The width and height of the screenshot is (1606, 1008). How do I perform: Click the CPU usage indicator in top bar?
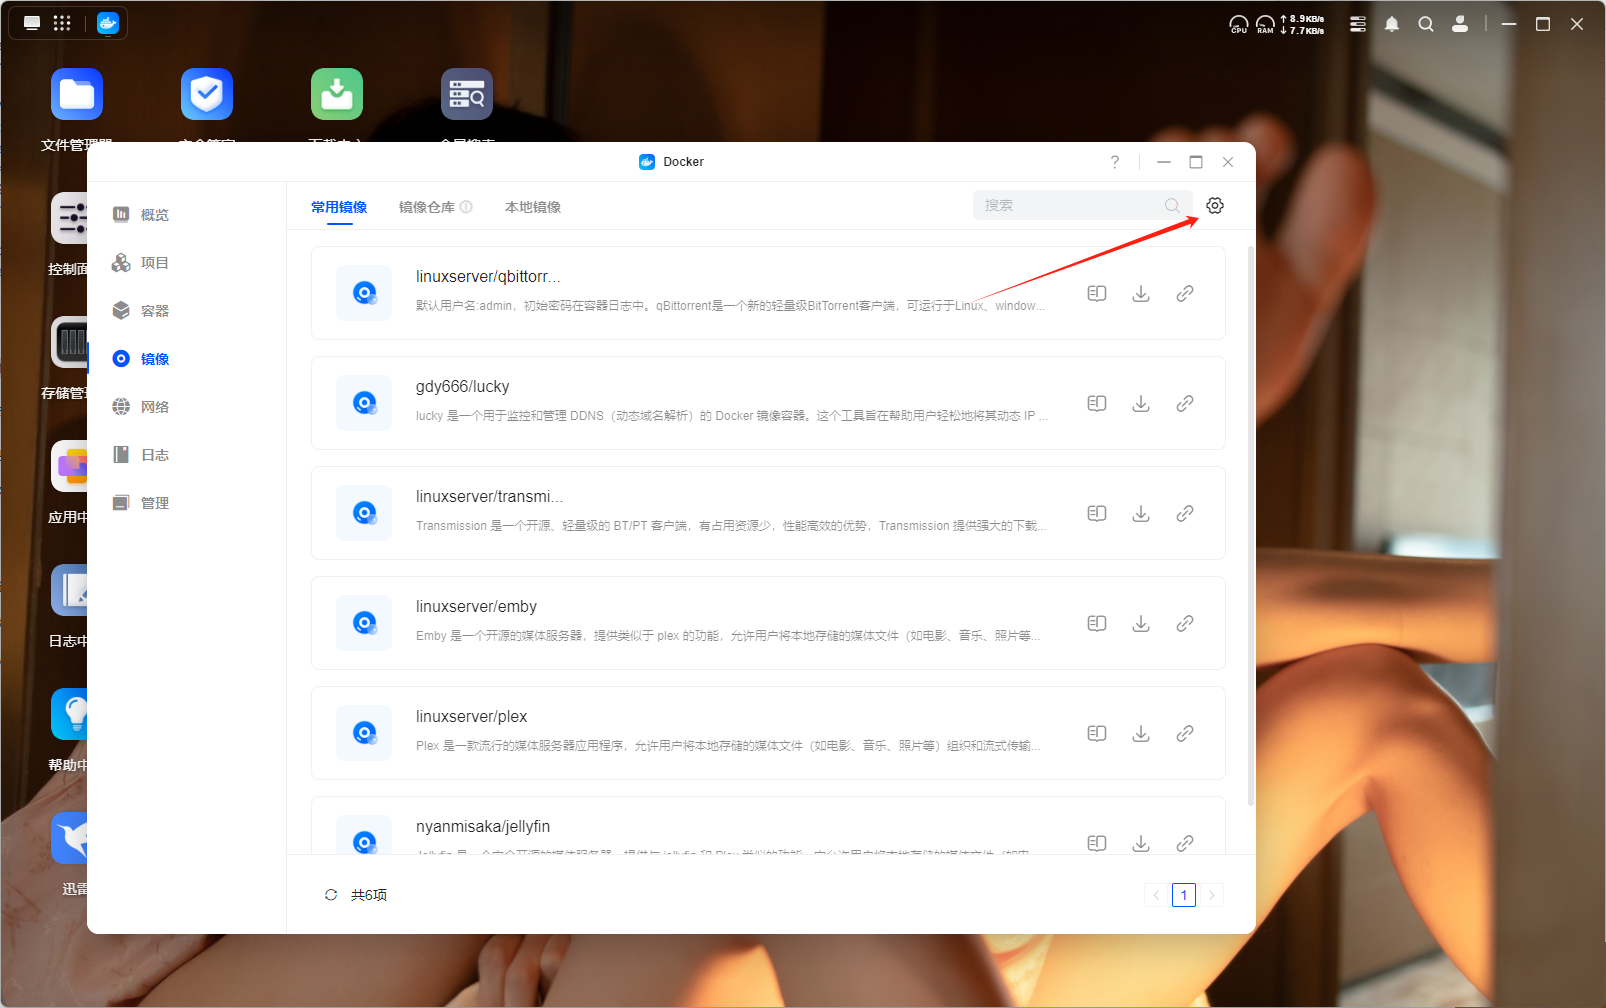pyautogui.click(x=1239, y=24)
